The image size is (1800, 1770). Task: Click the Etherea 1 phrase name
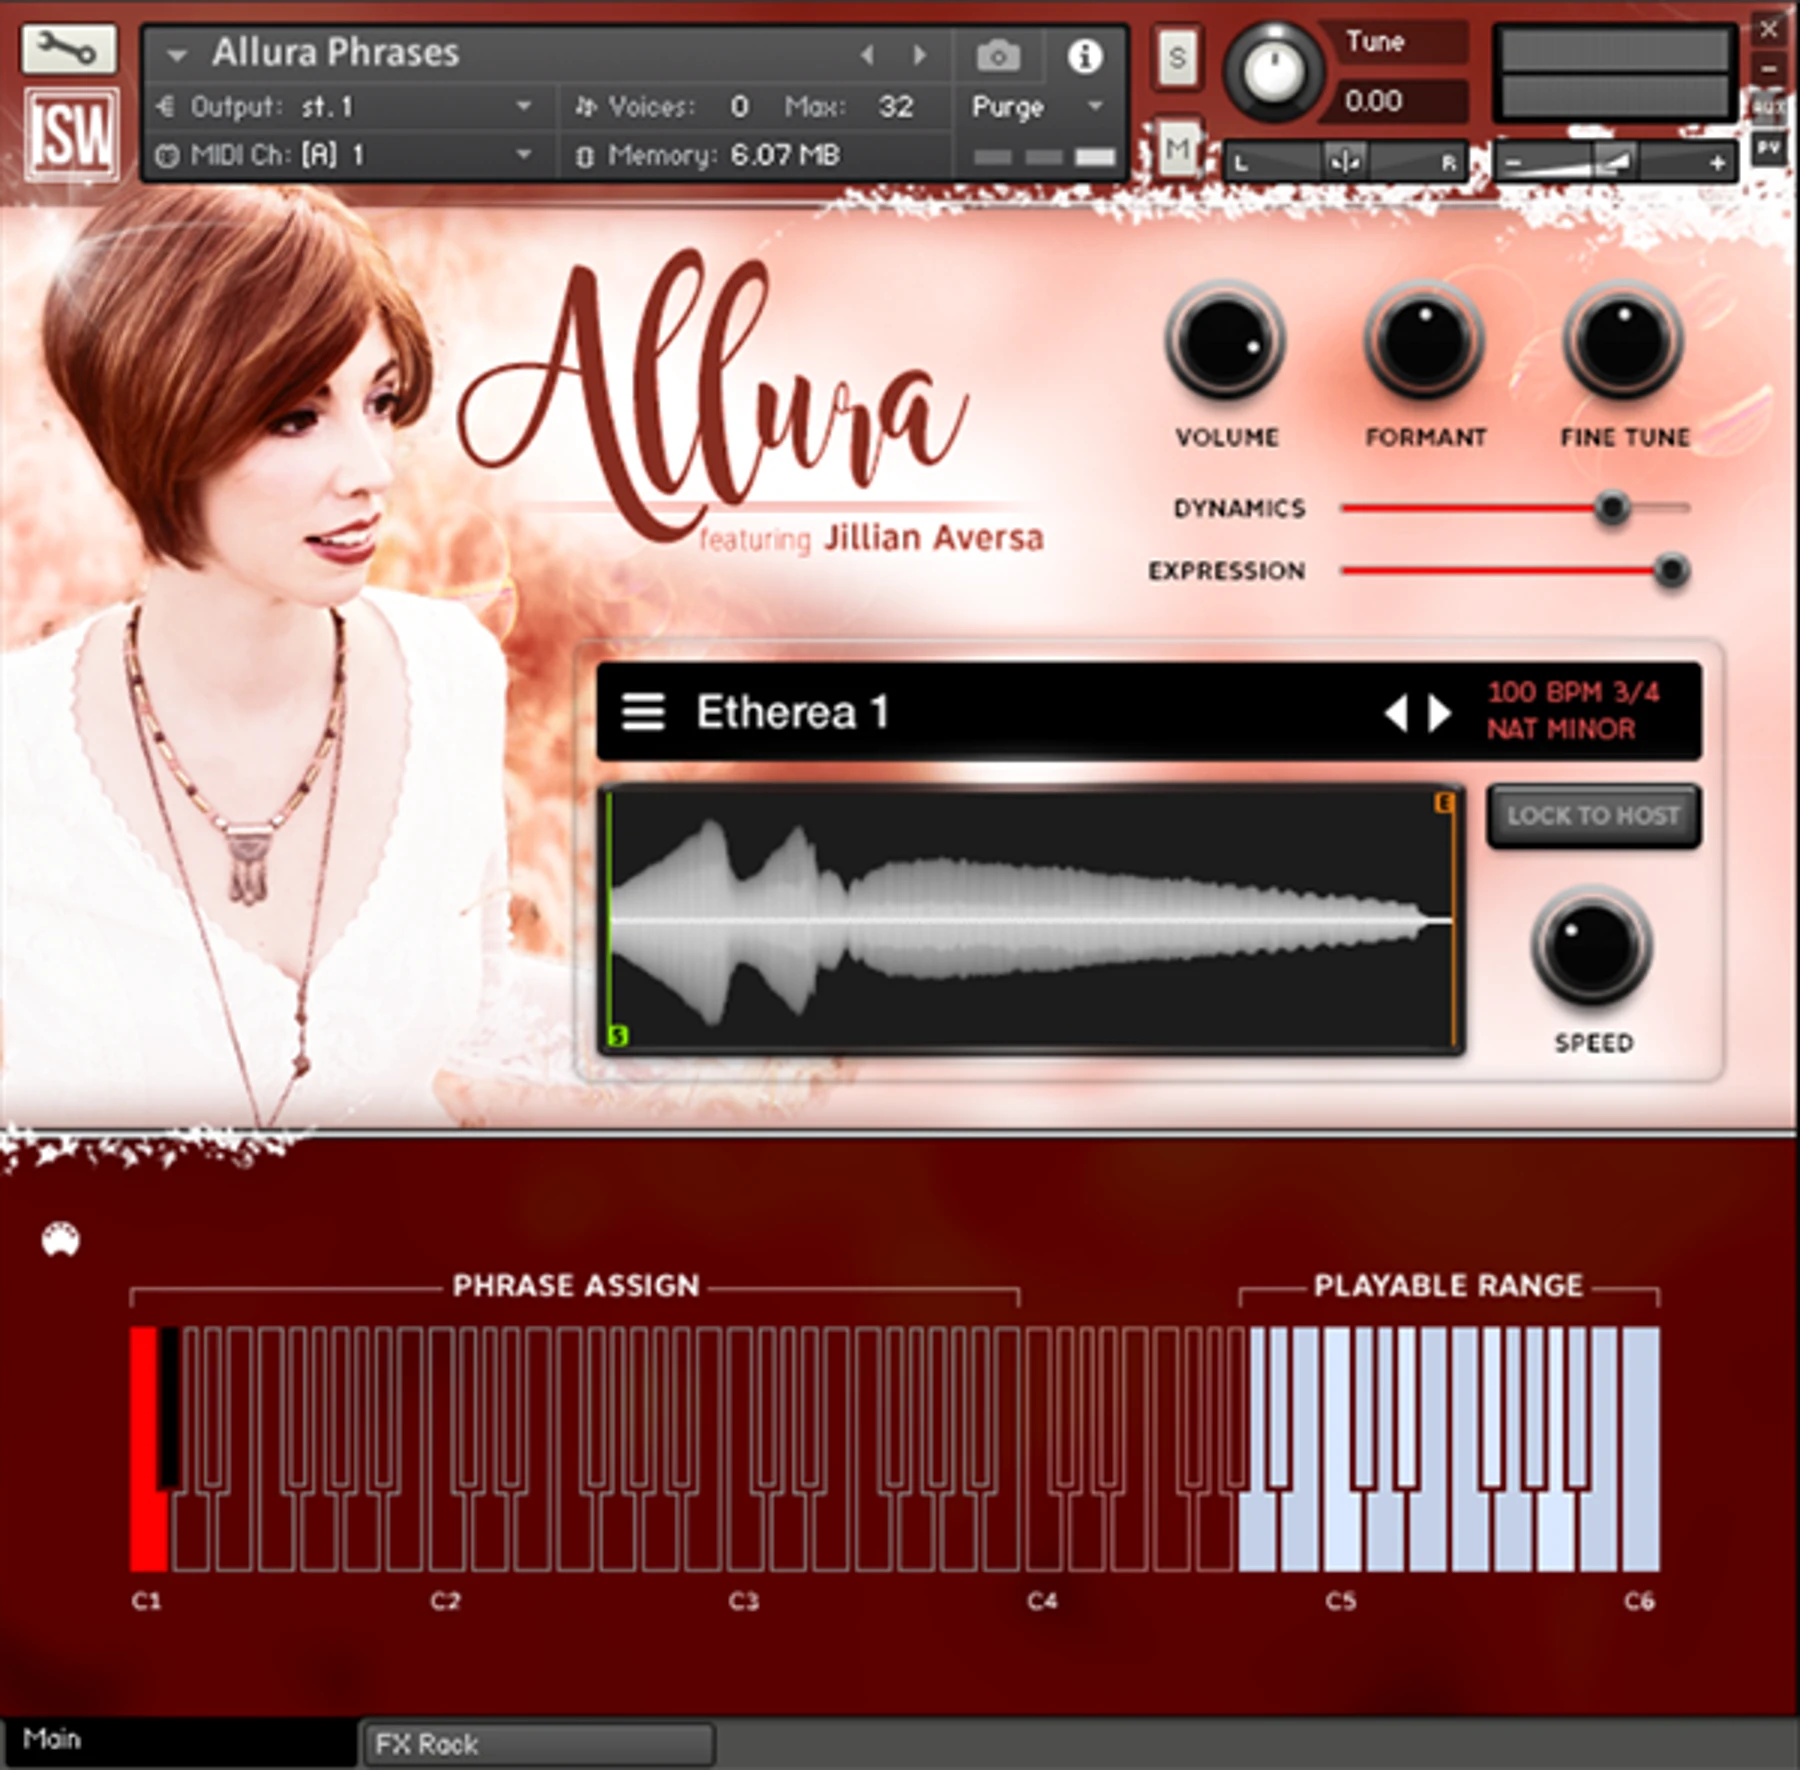point(792,712)
